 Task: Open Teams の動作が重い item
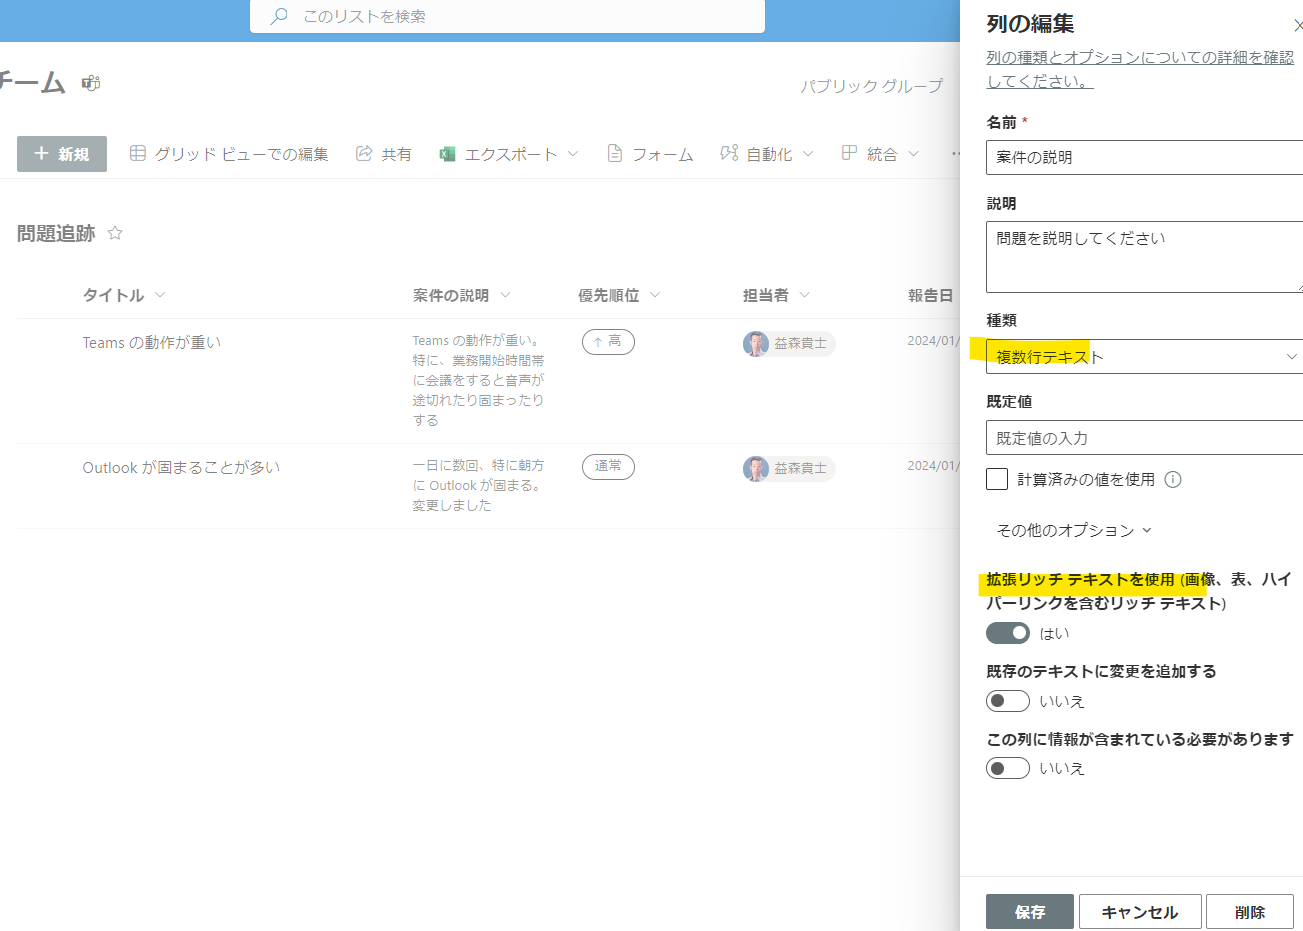(152, 342)
